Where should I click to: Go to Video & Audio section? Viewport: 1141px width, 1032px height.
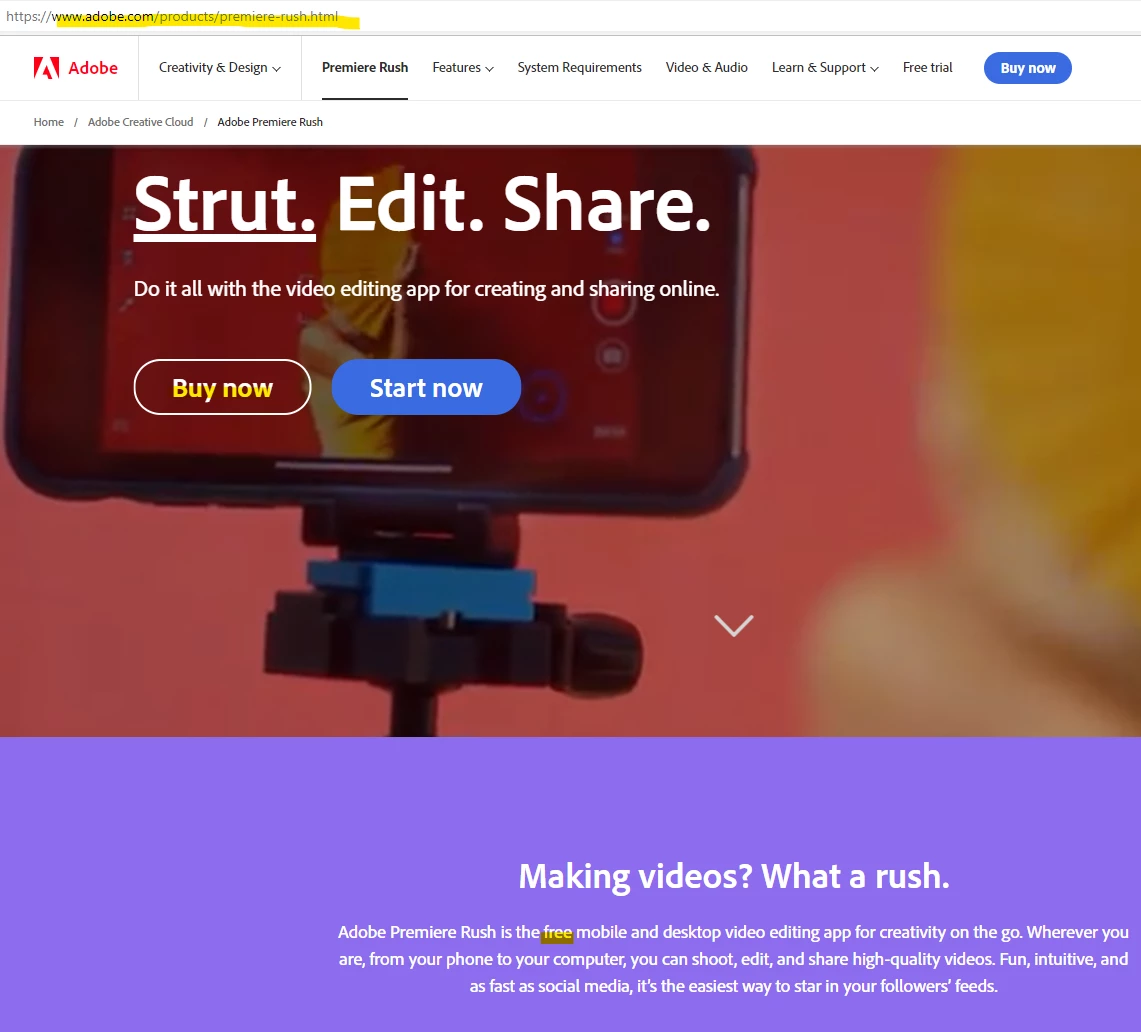pos(707,68)
